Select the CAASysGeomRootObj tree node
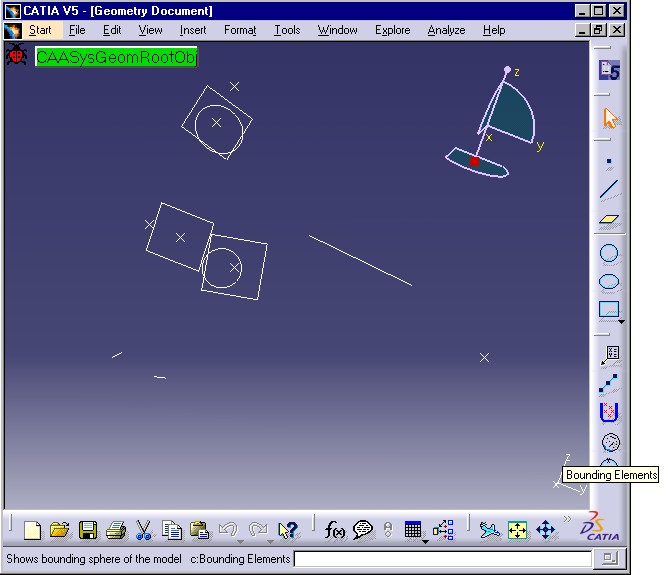This screenshot has width=668, height=575. click(116, 57)
